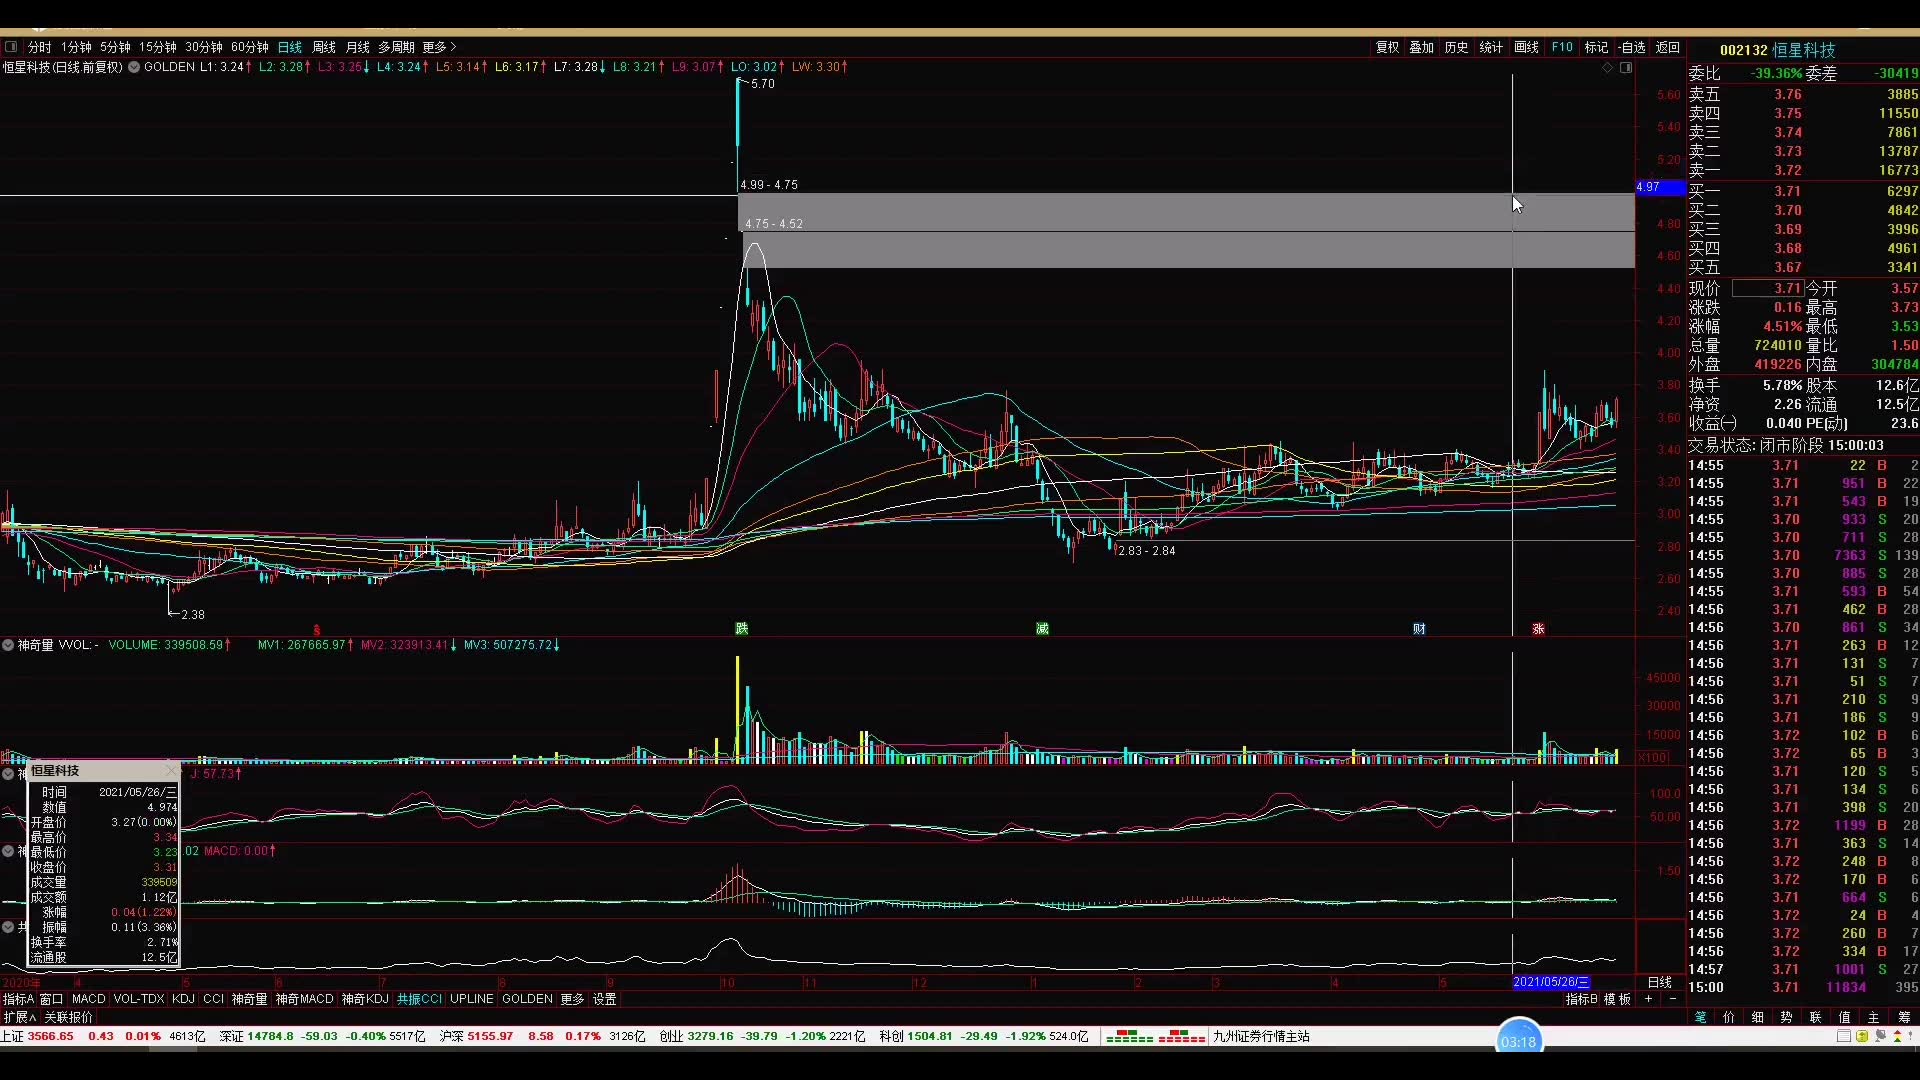Open 模板 template menu
The height and width of the screenshot is (1080, 1920).
tap(1618, 999)
